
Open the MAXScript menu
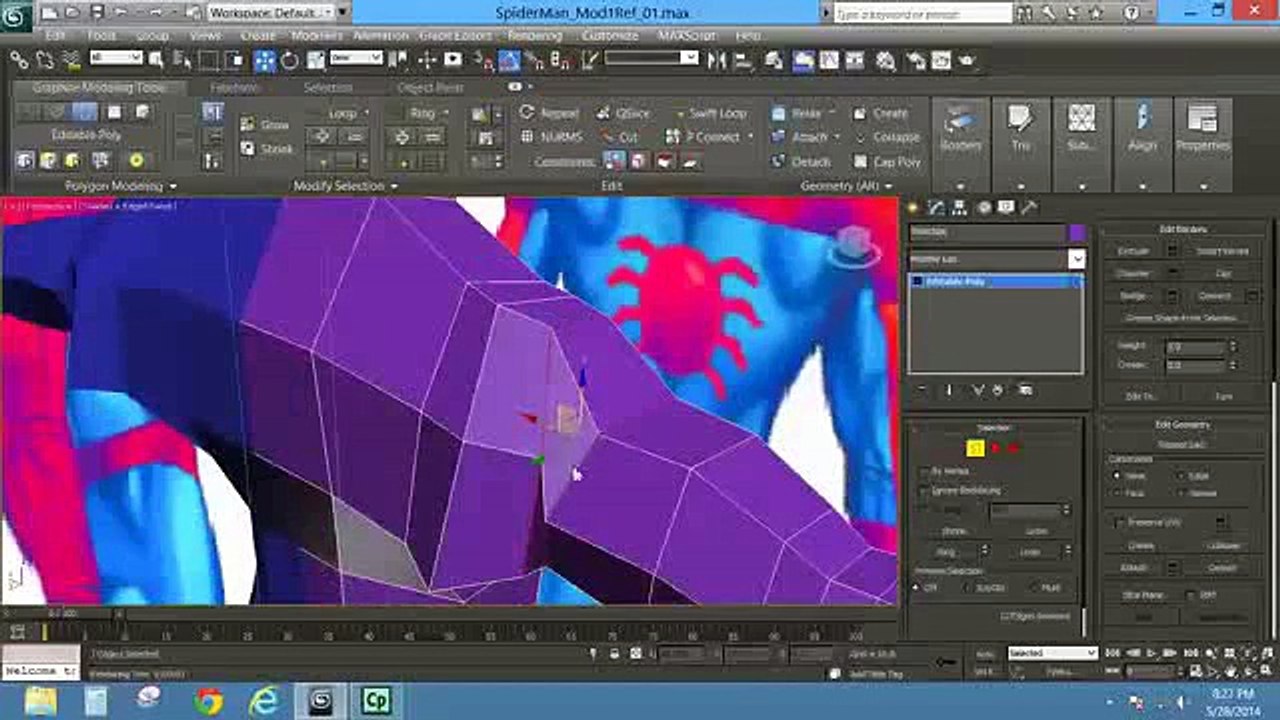click(x=686, y=35)
